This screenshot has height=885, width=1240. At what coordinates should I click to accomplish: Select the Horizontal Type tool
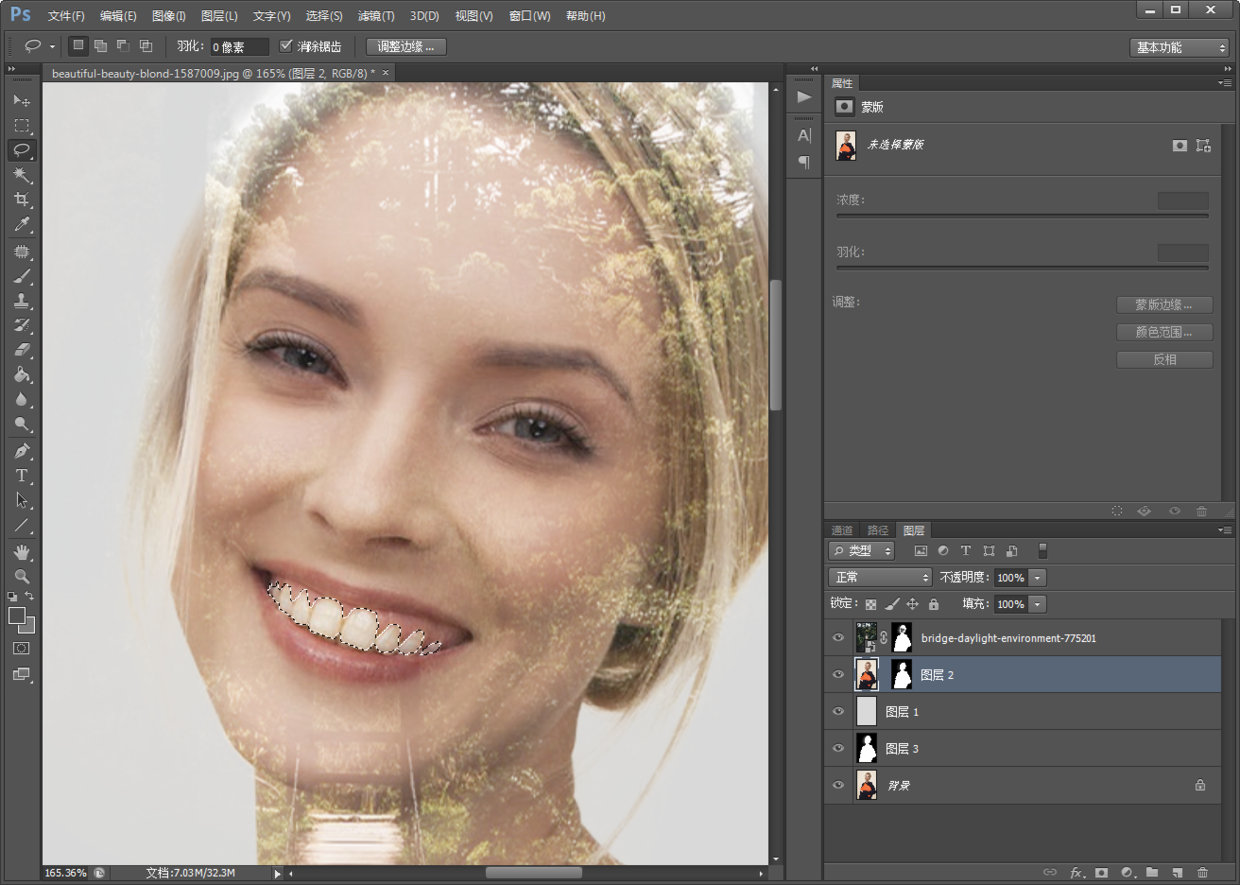point(21,476)
